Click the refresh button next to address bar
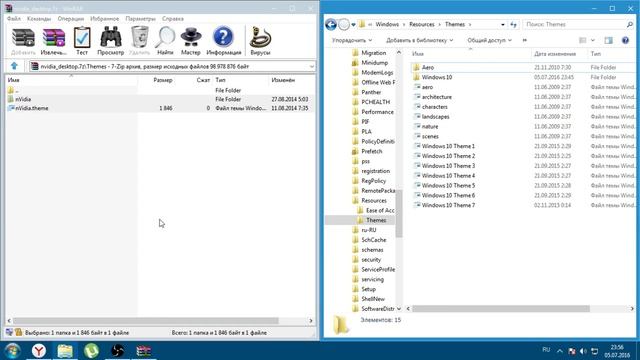Image resolution: width=640 pixels, height=360 pixels. [513, 24]
